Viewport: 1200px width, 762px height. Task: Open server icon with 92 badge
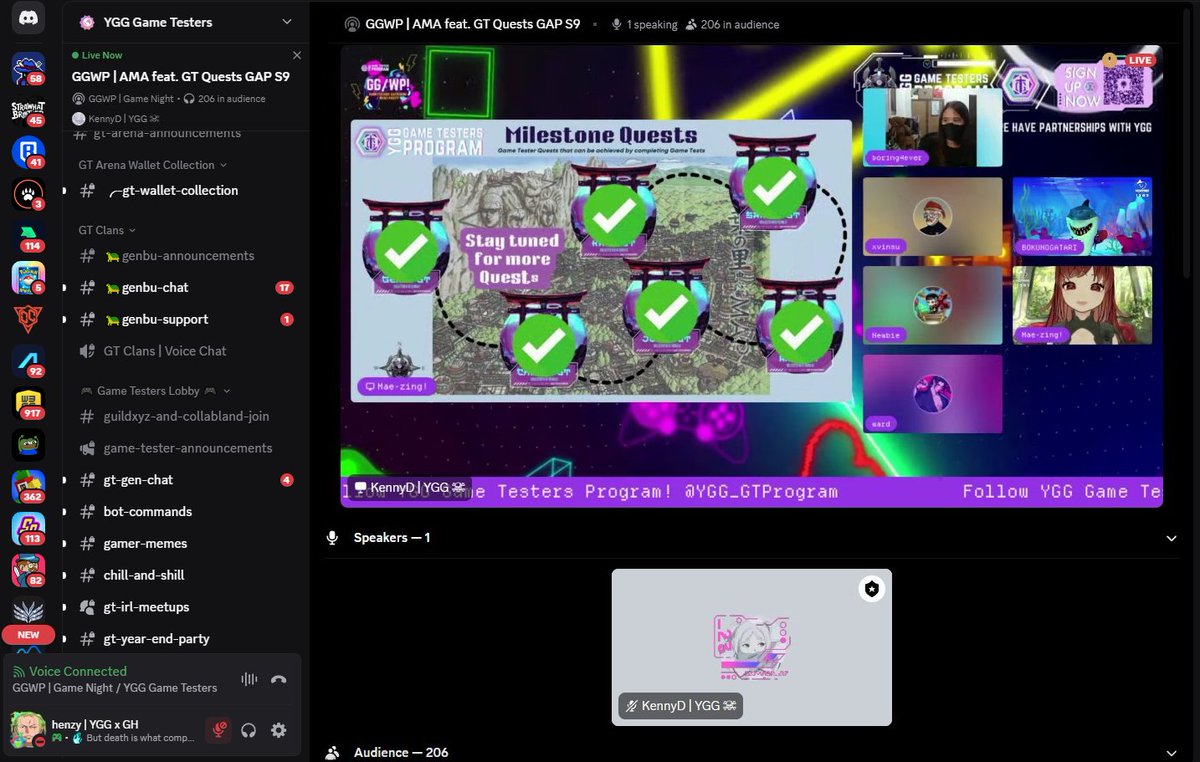point(28,361)
